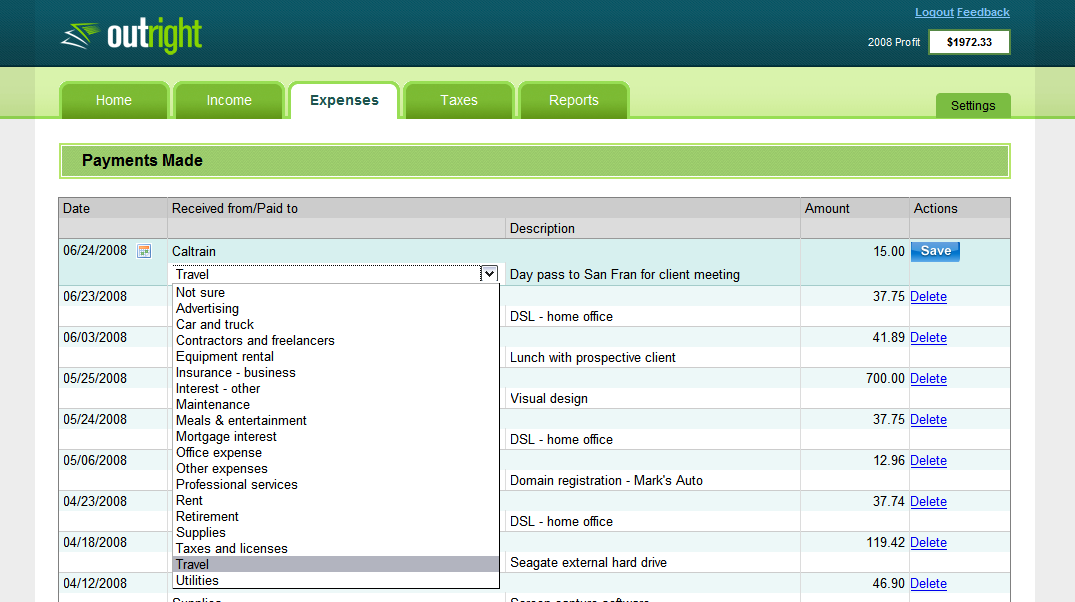Select Meals & entertainment option
The height and width of the screenshot is (602, 1075).
click(x=335, y=420)
